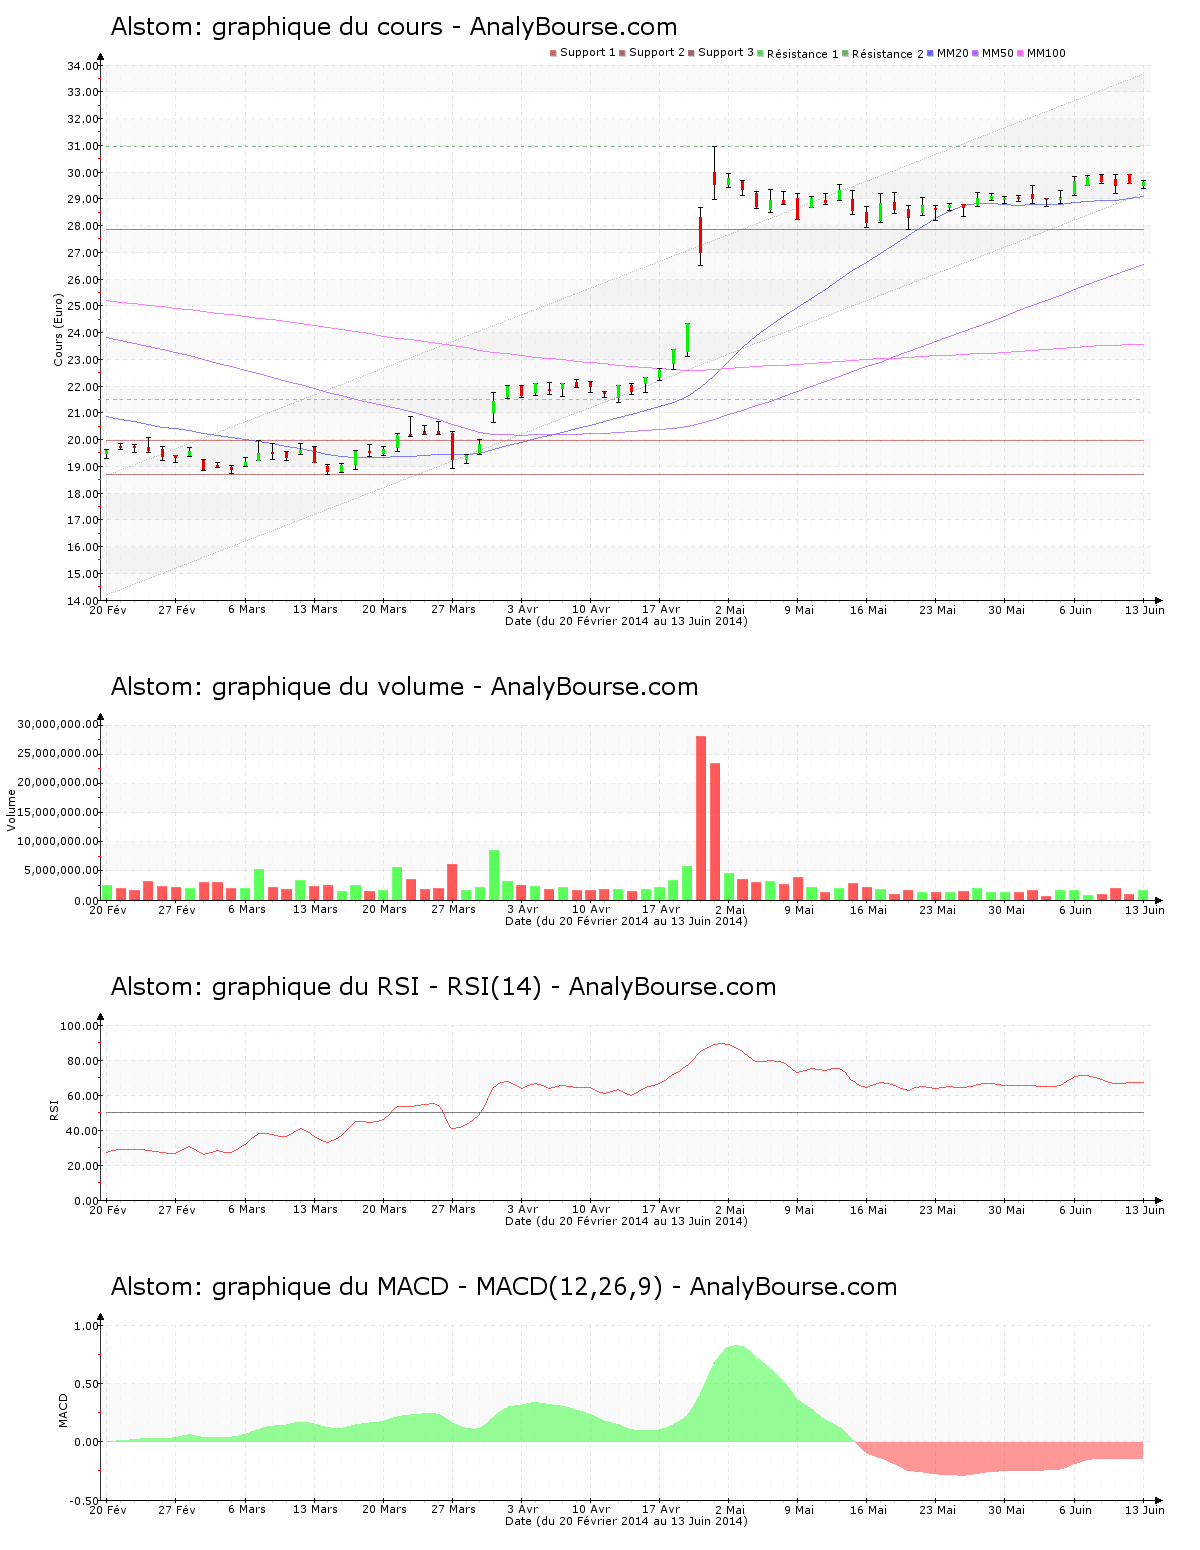Click the date range caption under price chart
Image resolution: width=1200 pixels, height=1550 pixels.
[626, 621]
